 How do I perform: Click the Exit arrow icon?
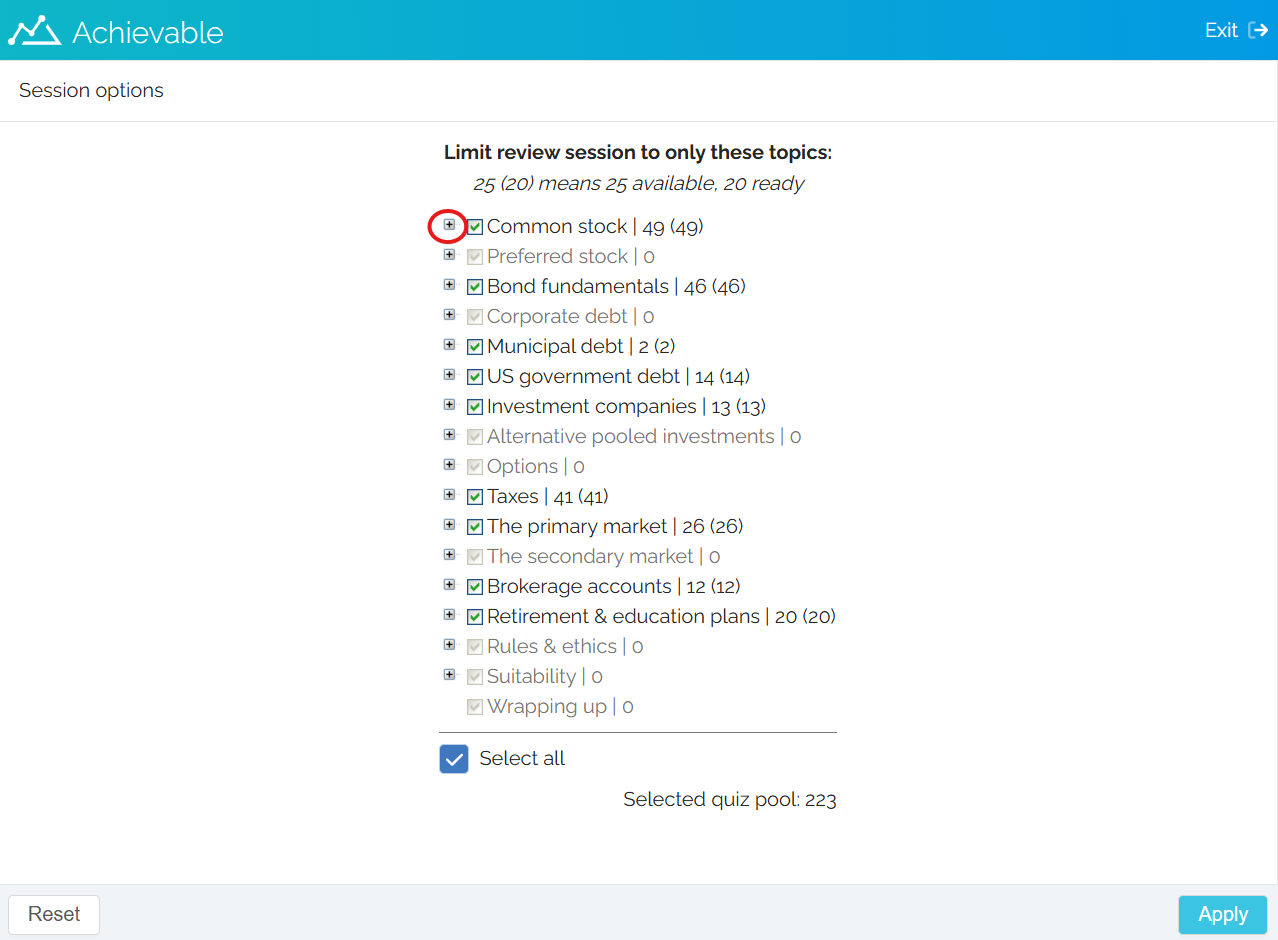[1258, 30]
